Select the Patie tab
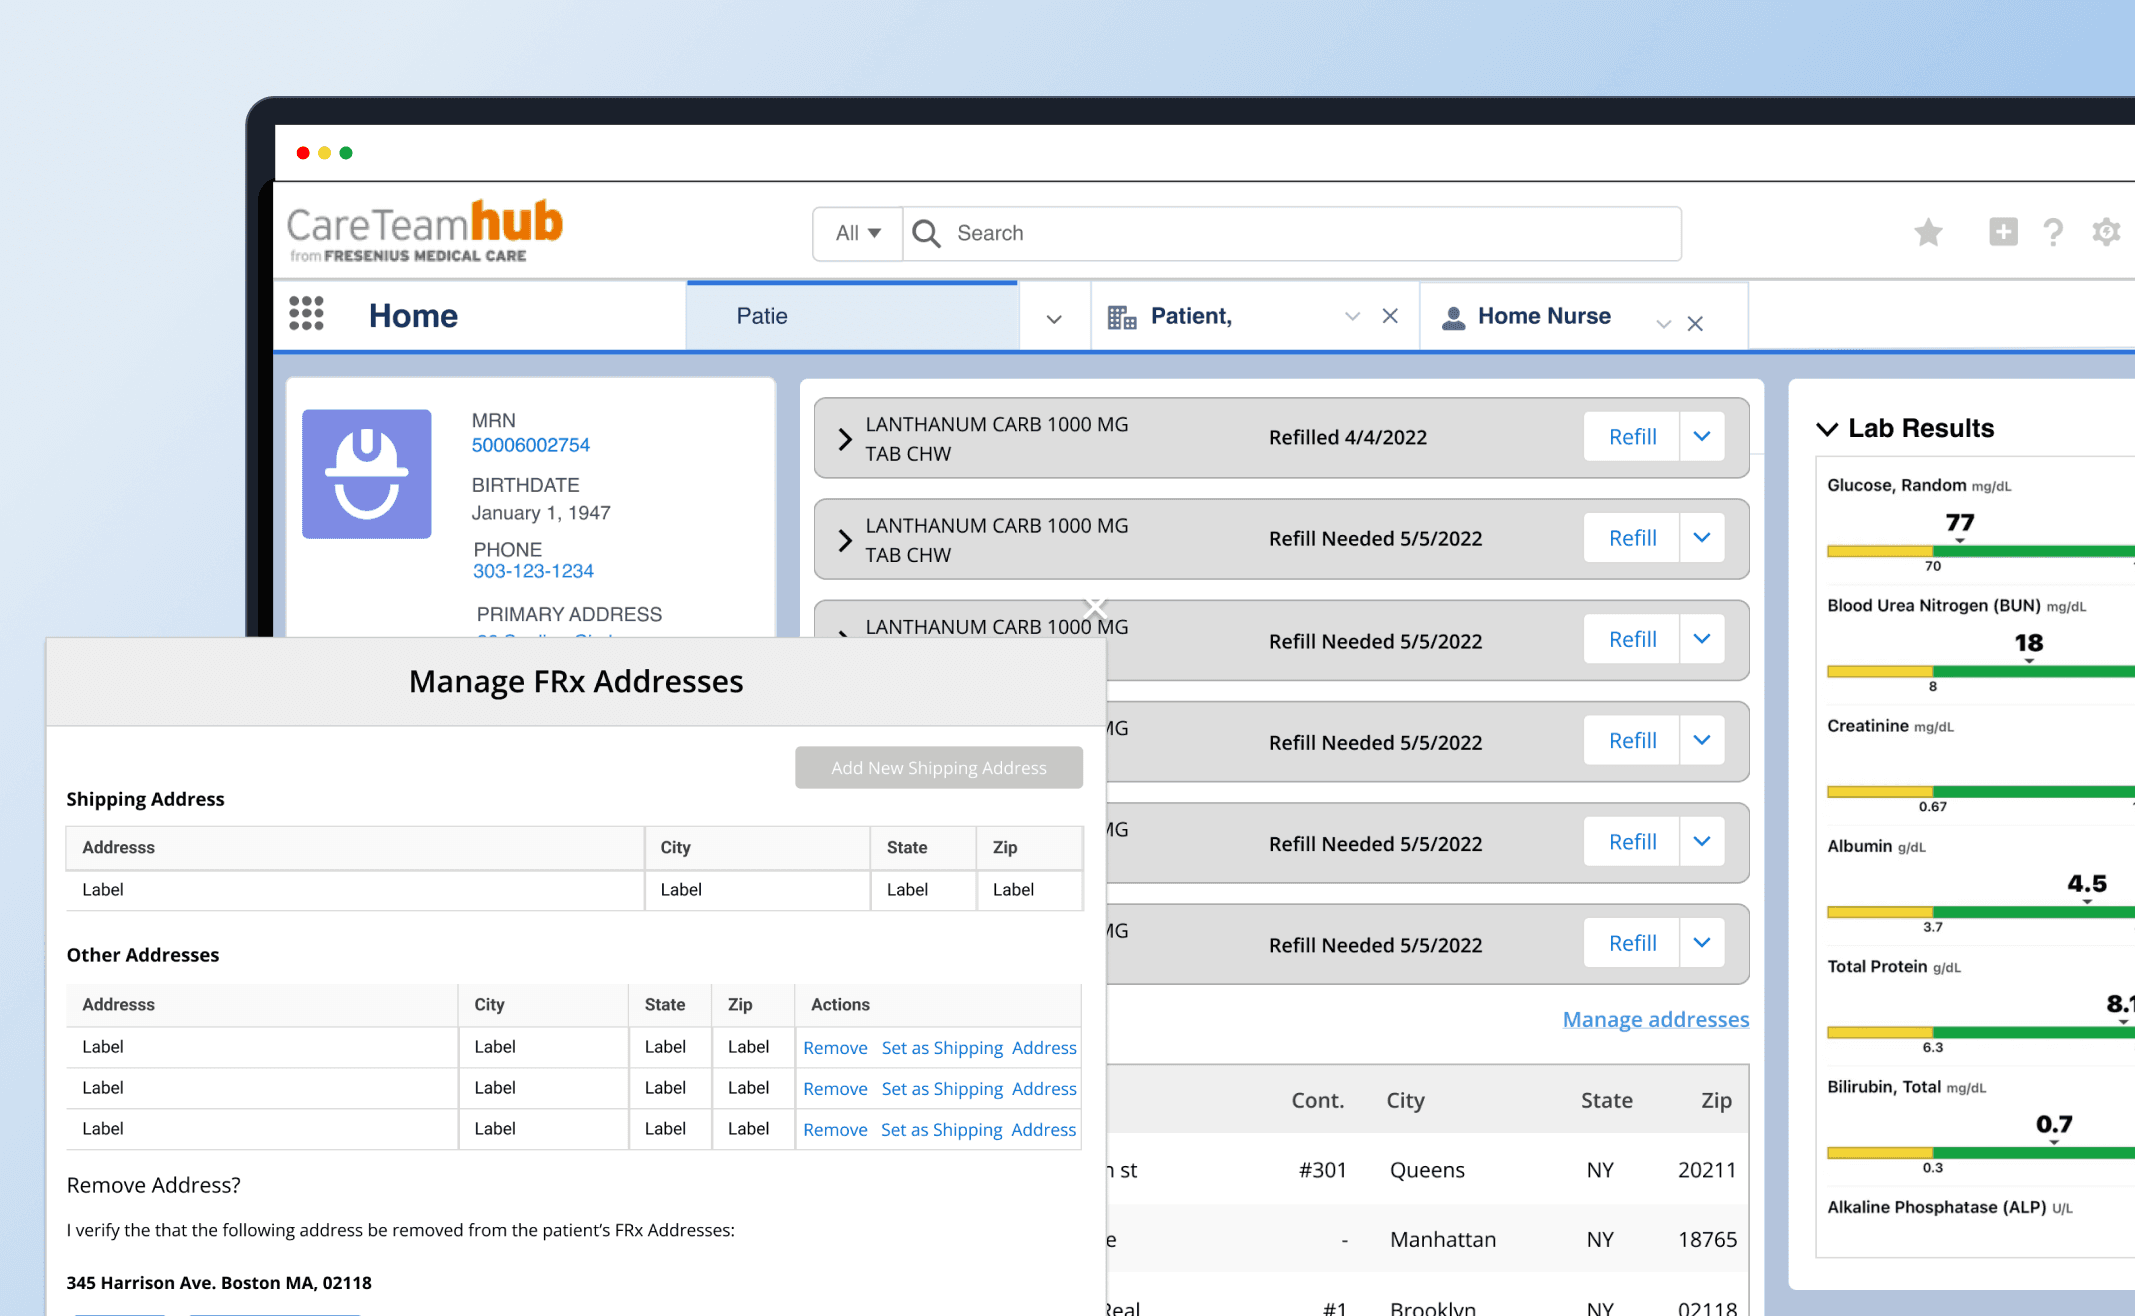This screenshot has height=1316, width=2135. coord(852,316)
